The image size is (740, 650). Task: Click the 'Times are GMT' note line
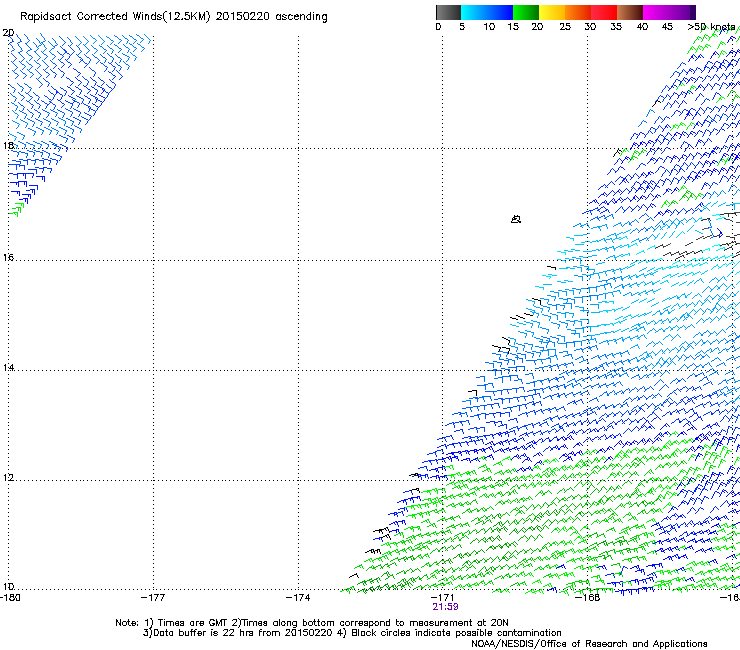pos(312,623)
